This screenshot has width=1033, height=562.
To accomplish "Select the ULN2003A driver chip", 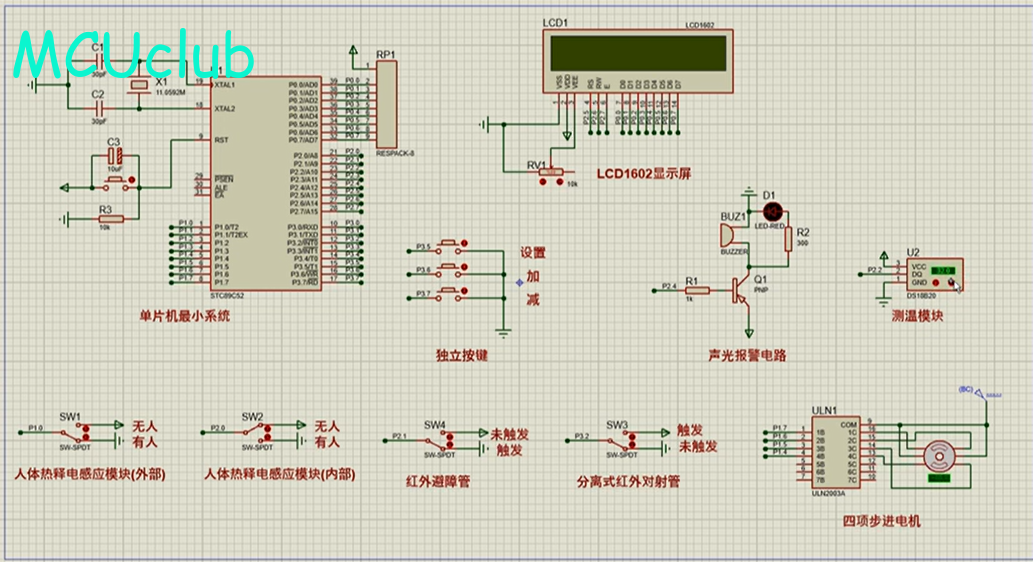I will pos(835,455).
